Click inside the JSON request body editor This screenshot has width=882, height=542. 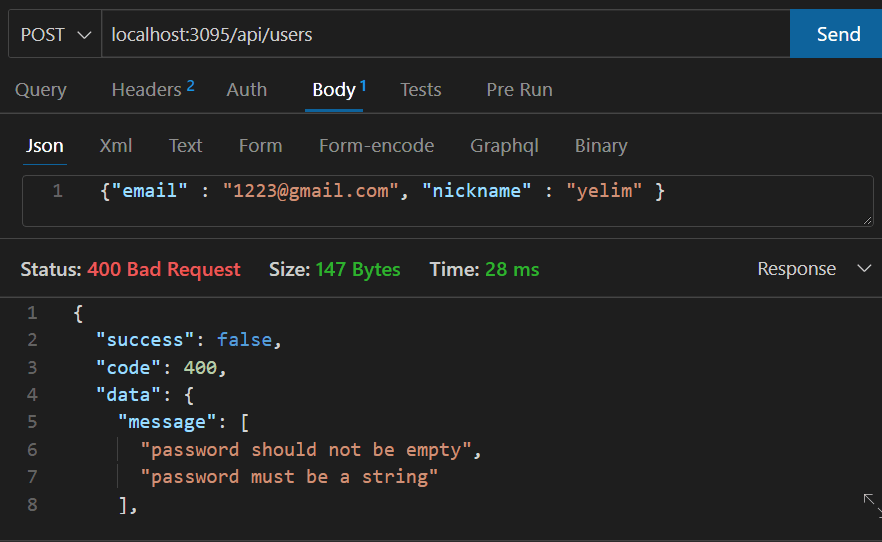[448, 201]
